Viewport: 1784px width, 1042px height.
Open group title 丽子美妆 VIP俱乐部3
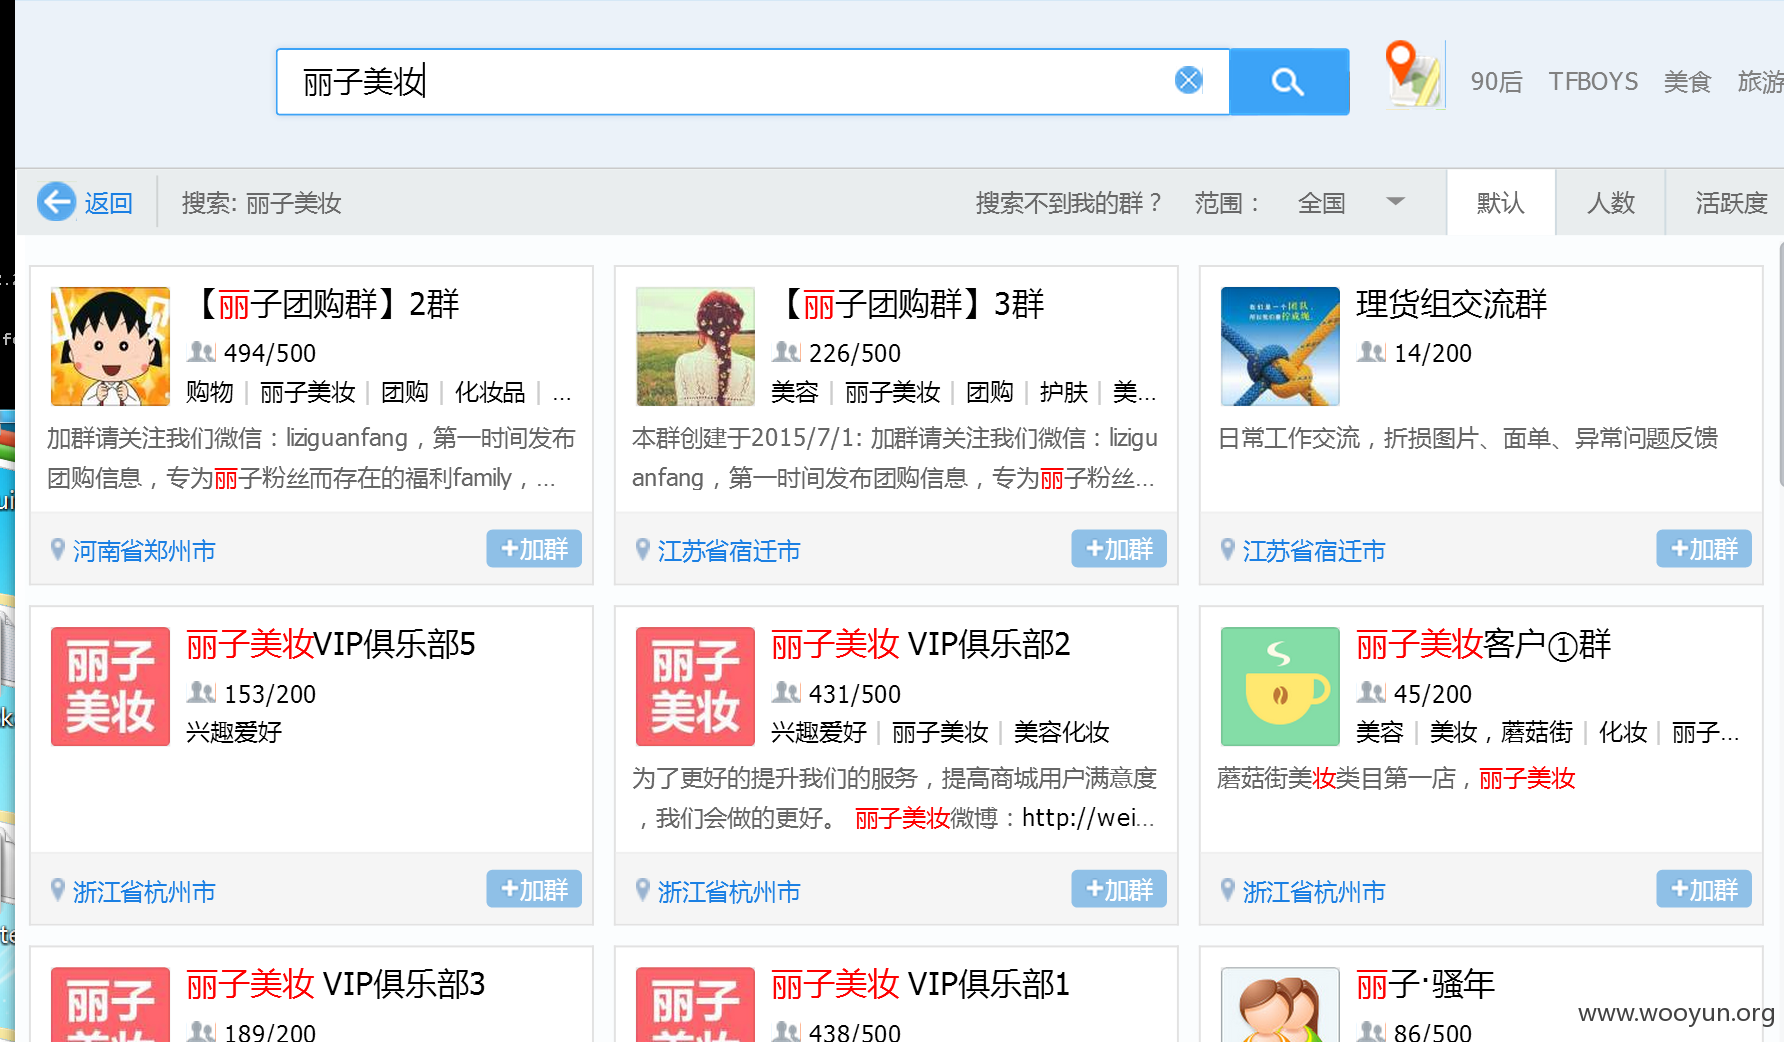coord(336,984)
